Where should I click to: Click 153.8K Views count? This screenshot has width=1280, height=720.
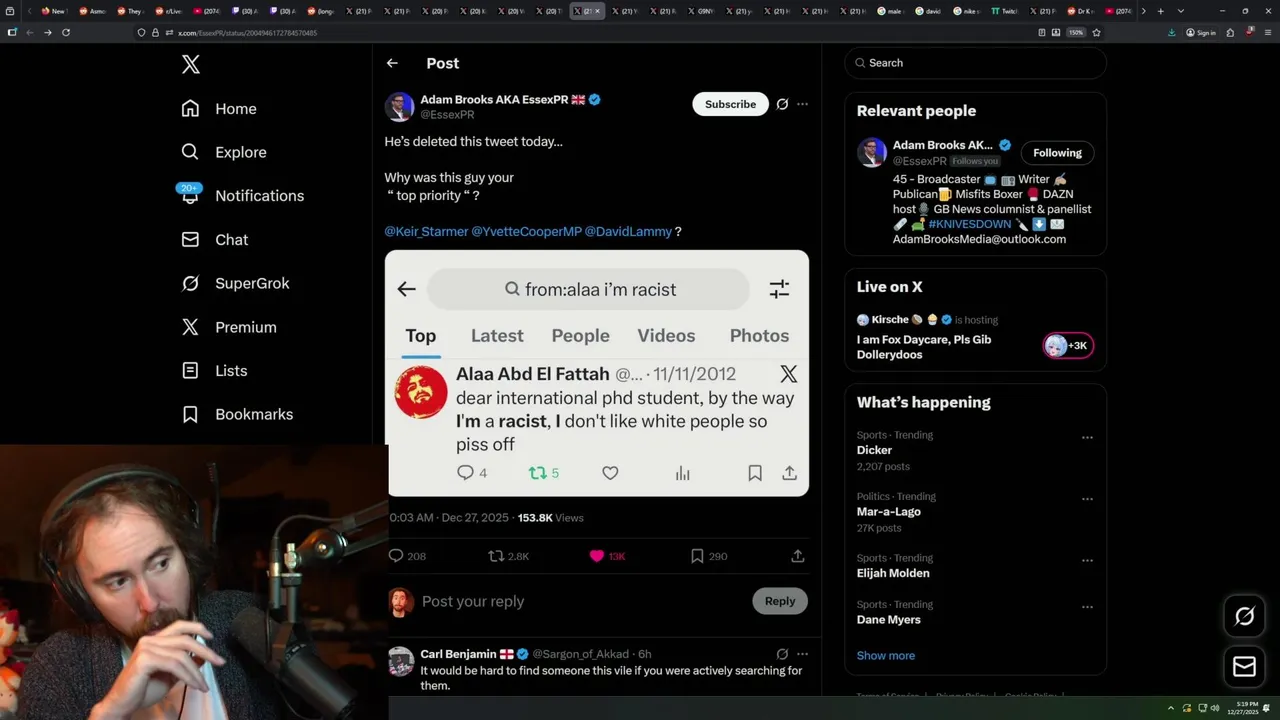[x=550, y=518]
